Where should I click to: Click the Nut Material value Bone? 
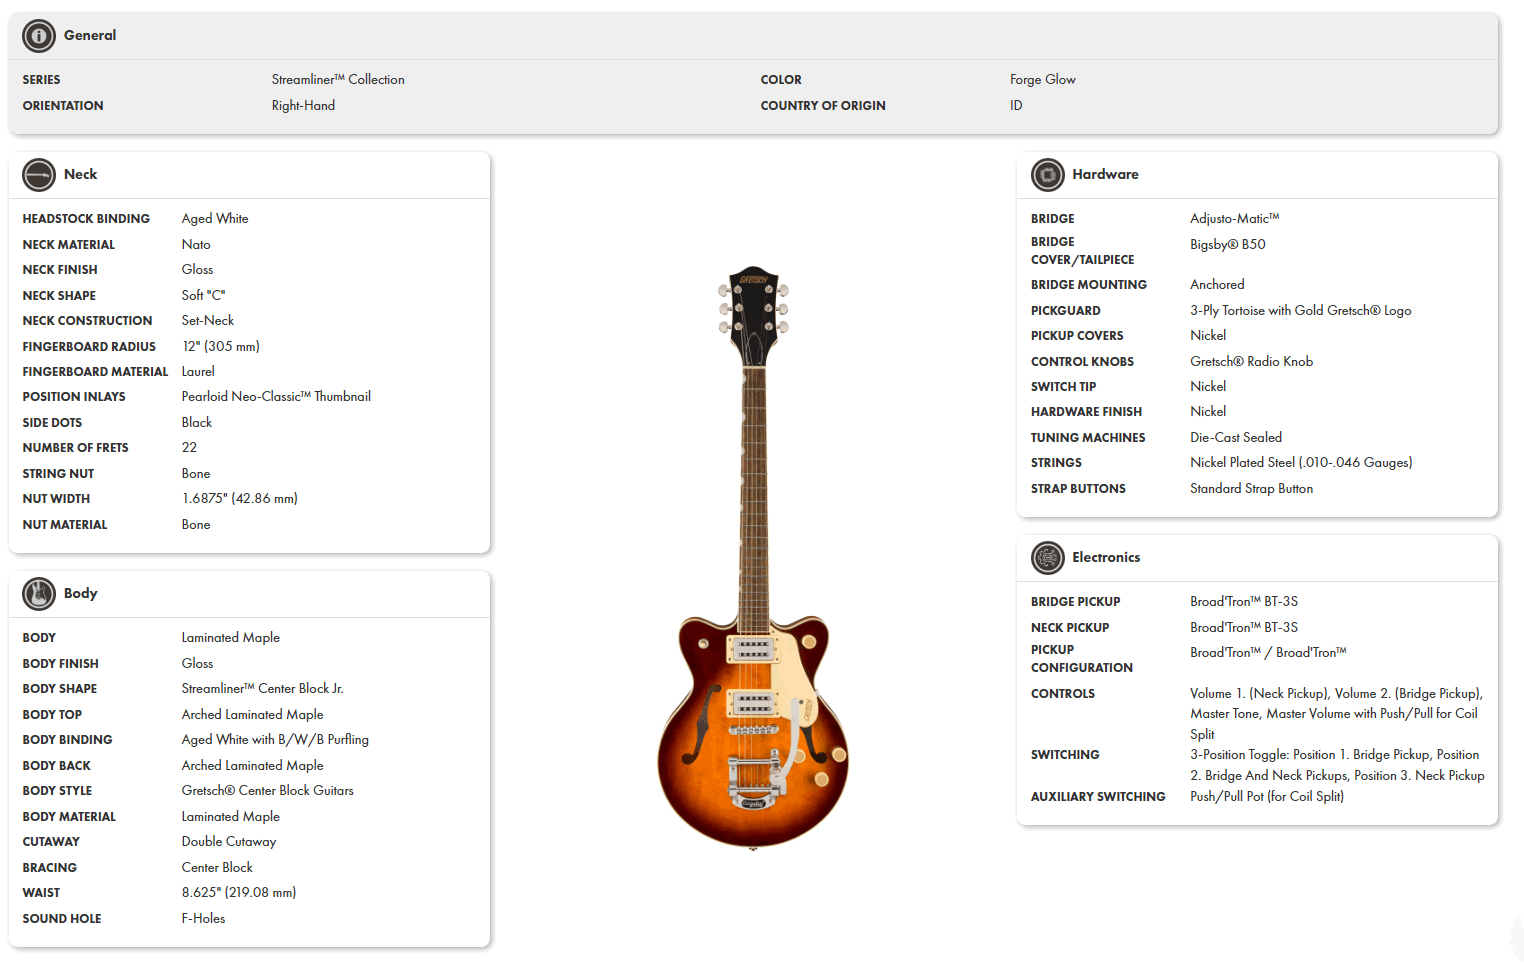point(196,524)
